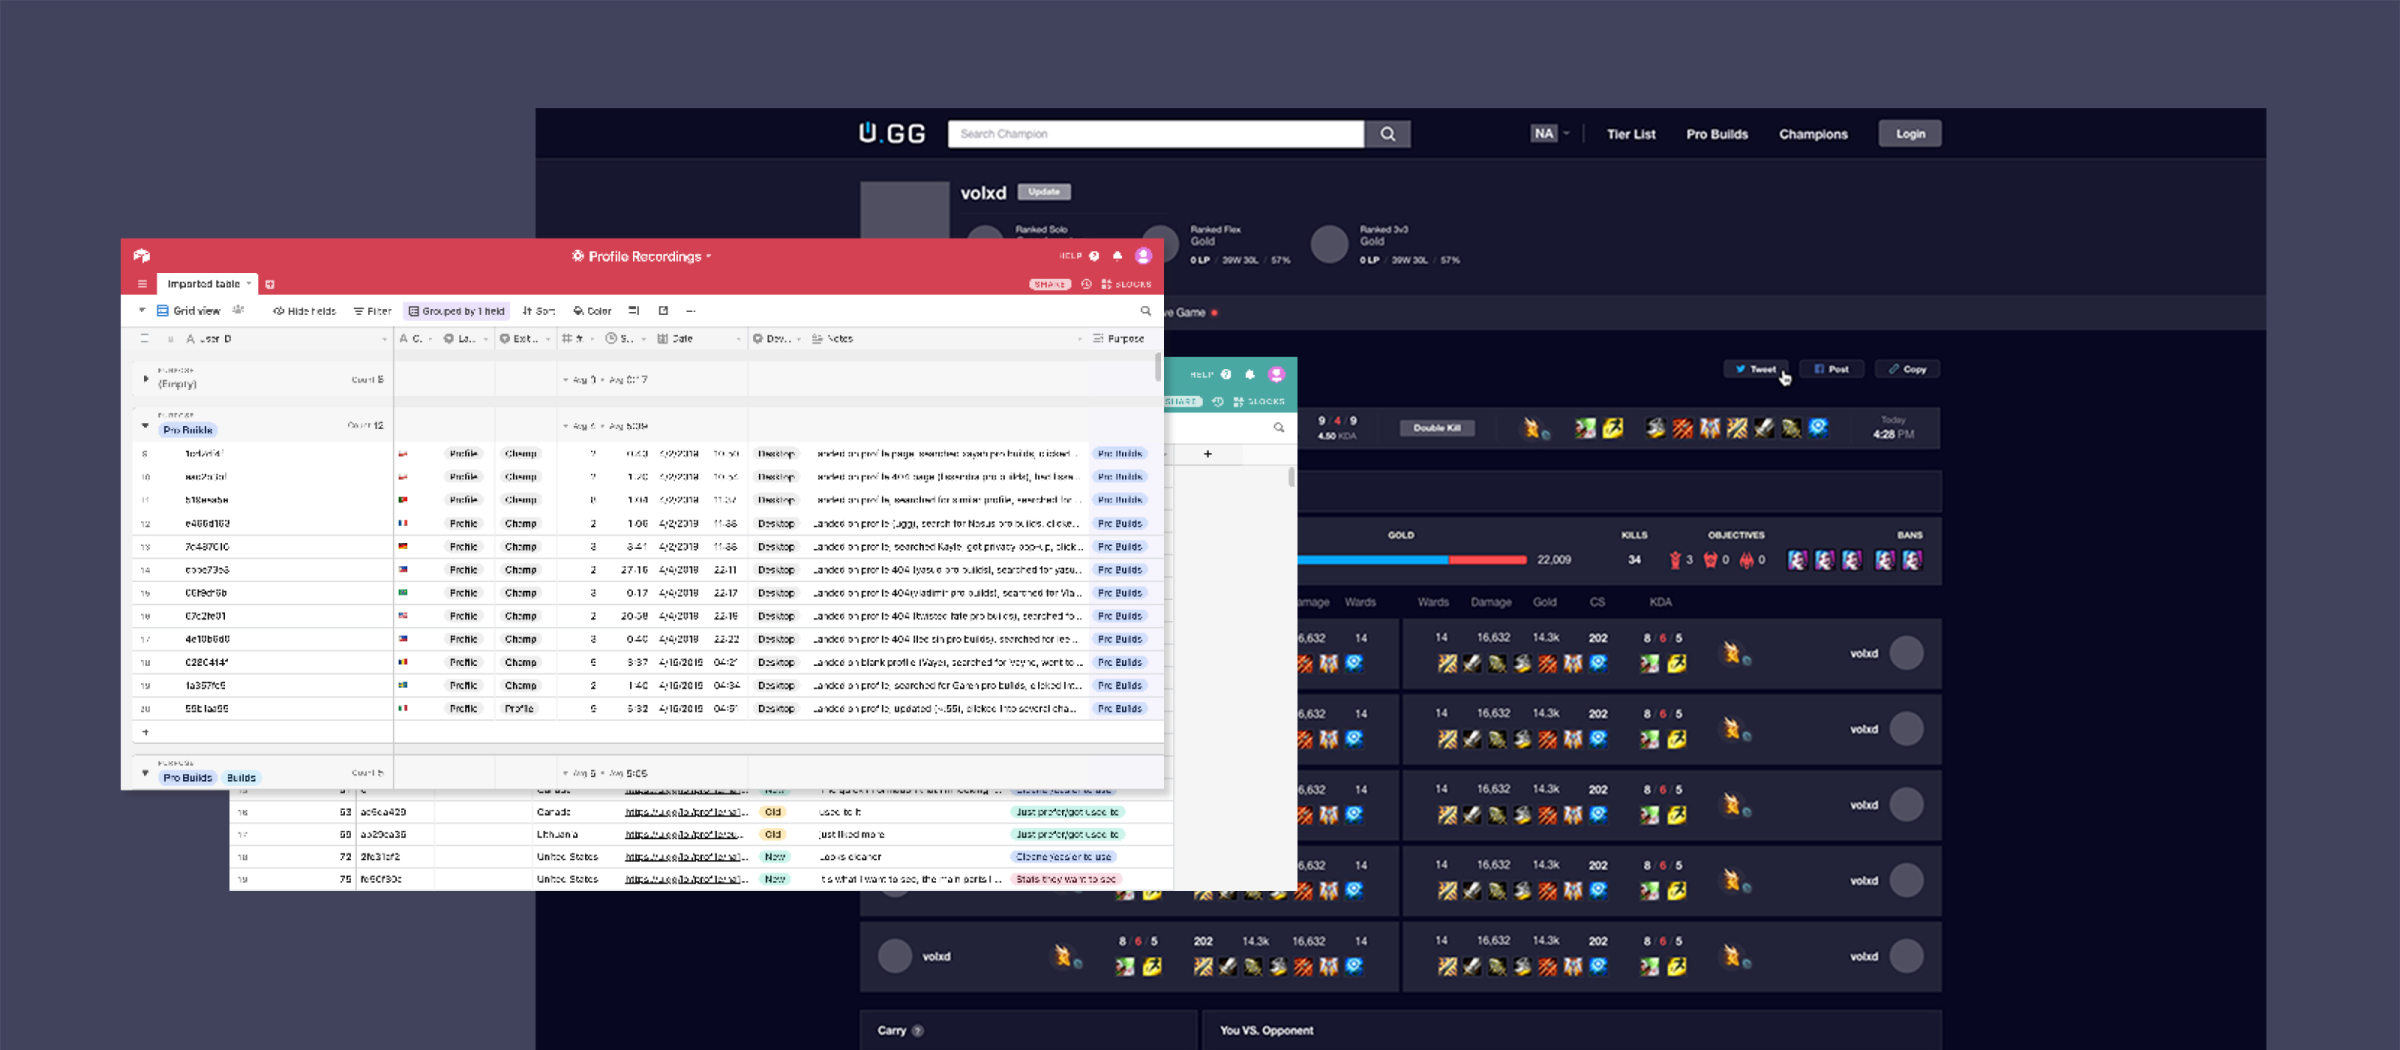The height and width of the screenshot is (1050, 2400).
Task: Add a table next to Imported table tab
Action: (270, 284)
